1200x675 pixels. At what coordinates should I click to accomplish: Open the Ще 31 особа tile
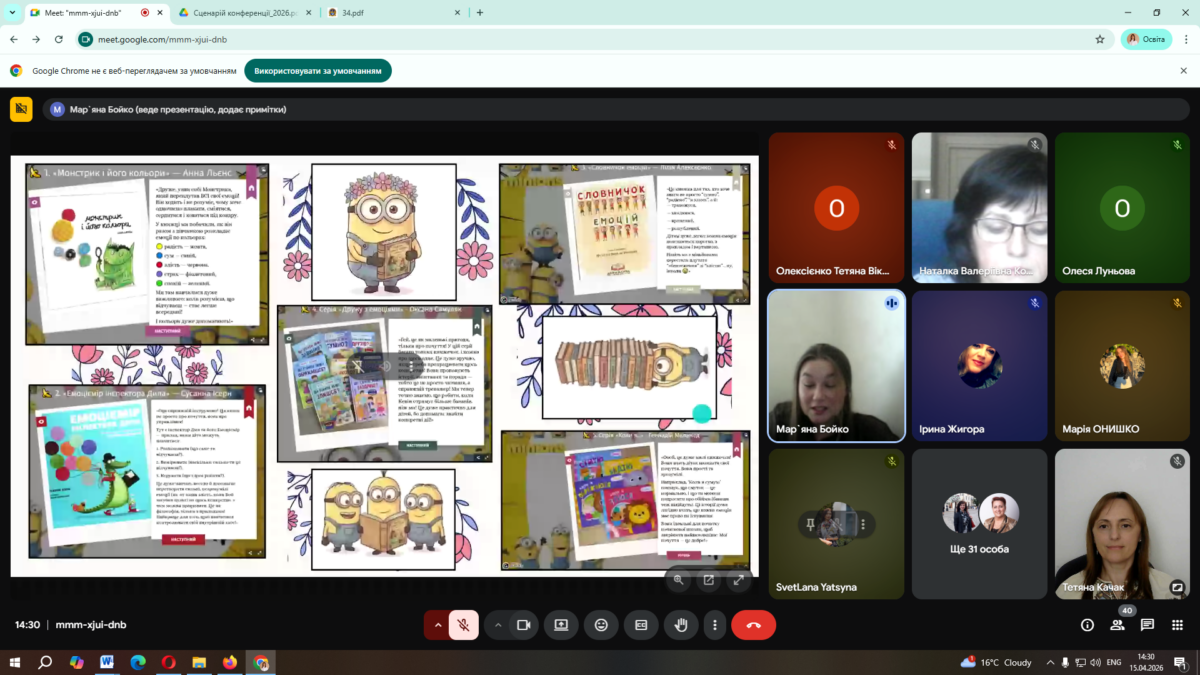[x=979, y=523]
